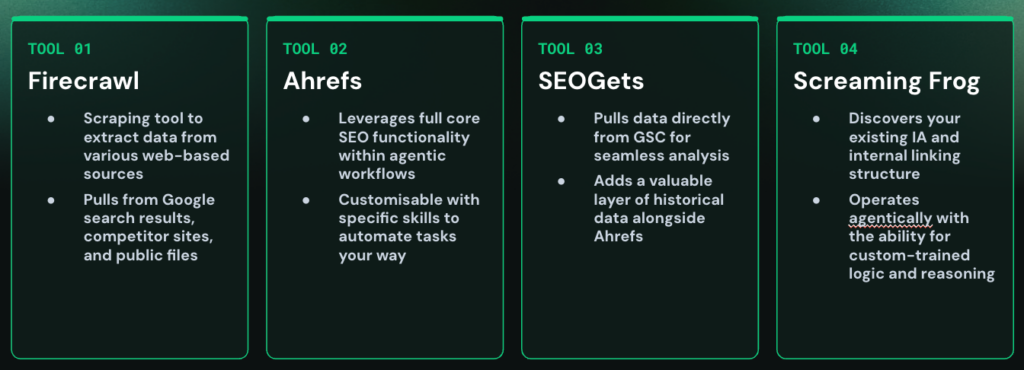The image size is (1024, 370).
Task: Click the TOOL 02 label
Action: 315,49
